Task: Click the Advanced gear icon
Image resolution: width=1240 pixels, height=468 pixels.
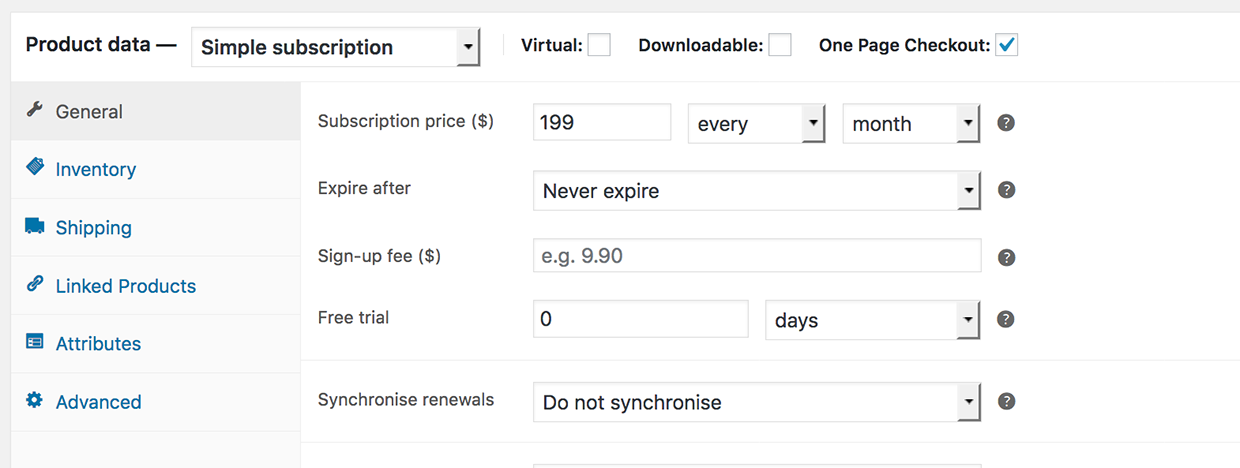Action: [35, 400]
